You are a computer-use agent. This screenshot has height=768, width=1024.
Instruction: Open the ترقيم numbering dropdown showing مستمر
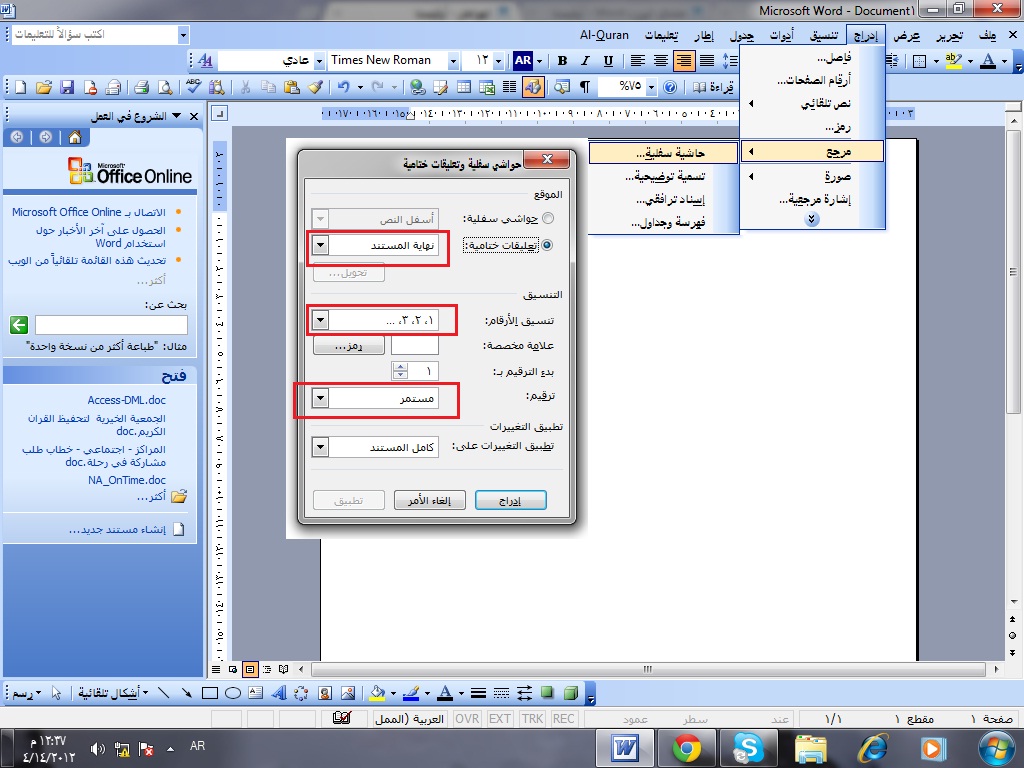(320, 398)
